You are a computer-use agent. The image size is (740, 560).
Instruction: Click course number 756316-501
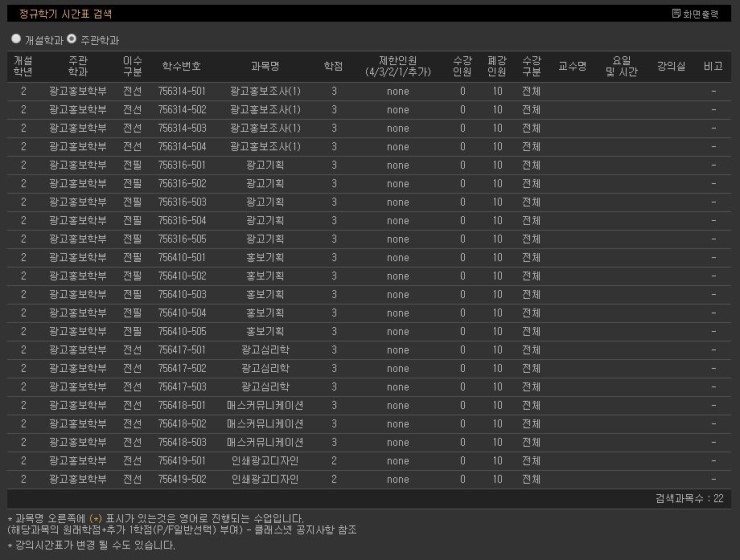[x=182, y=165]
